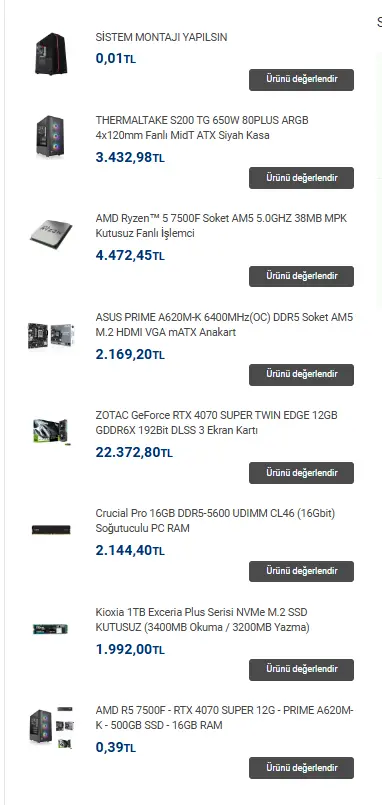Click Ürünü değerlendir for ASUS PRIME motherboard
382x805 pixels.
pos(301,375)
